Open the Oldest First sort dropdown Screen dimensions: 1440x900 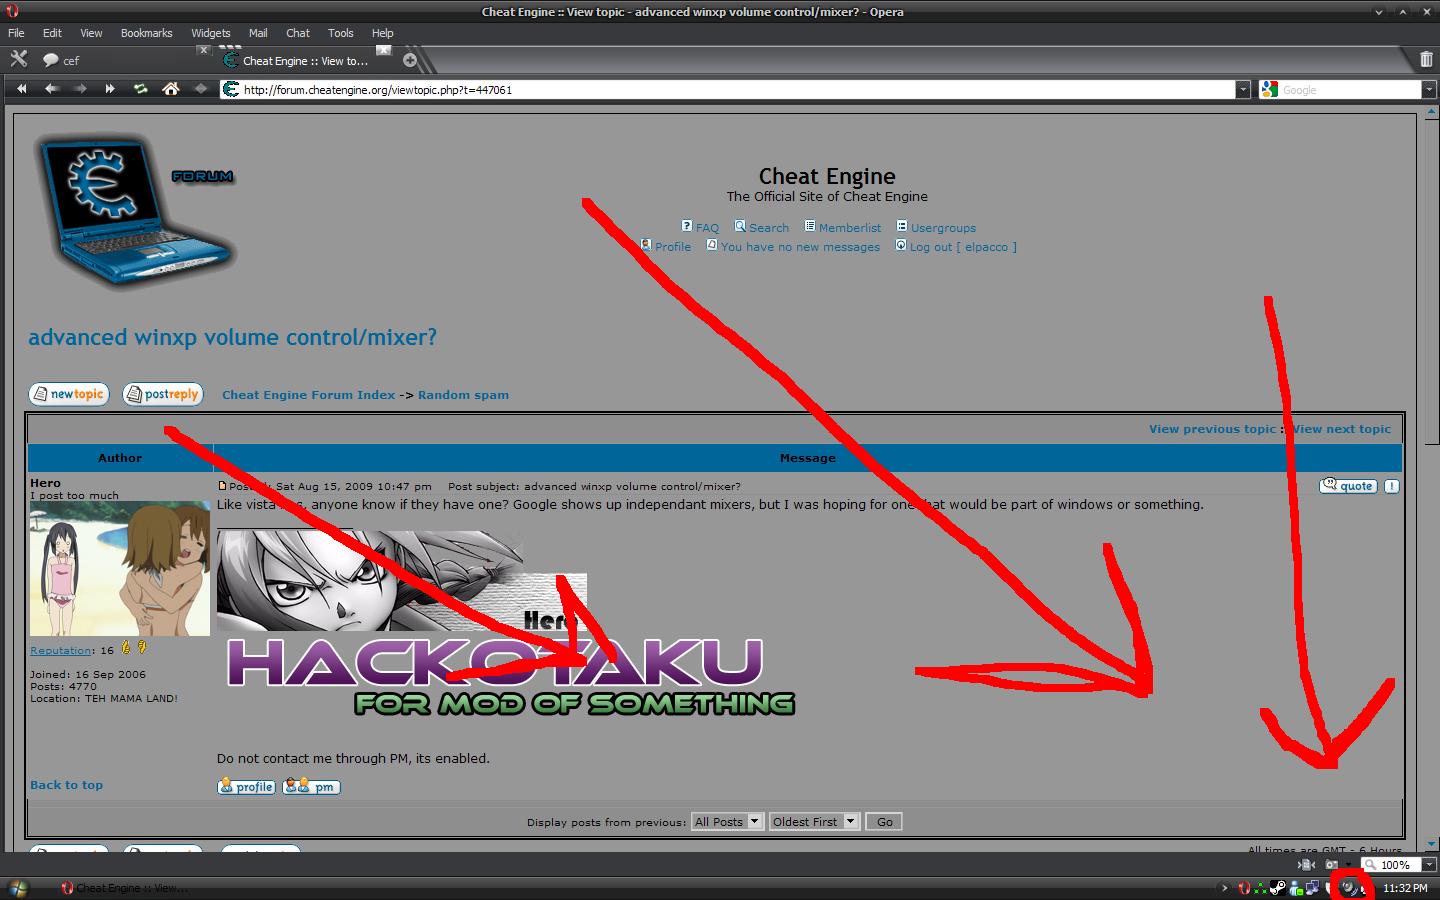pyautogui.click(x=814, y=822)
